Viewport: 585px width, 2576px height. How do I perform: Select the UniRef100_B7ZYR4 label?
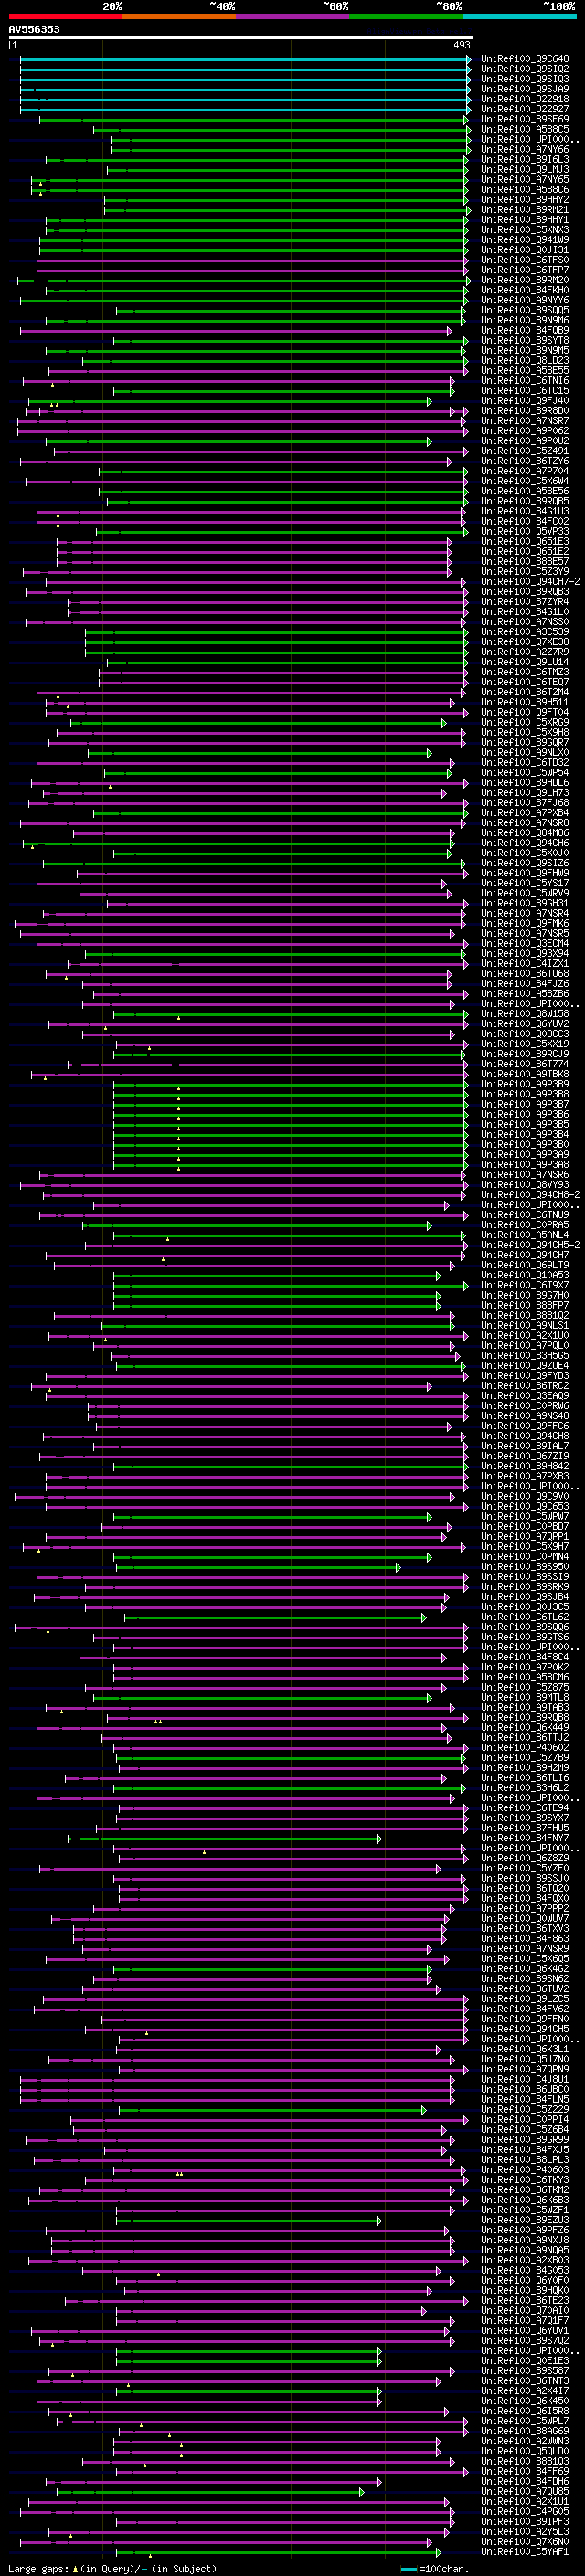pos(525,601)
